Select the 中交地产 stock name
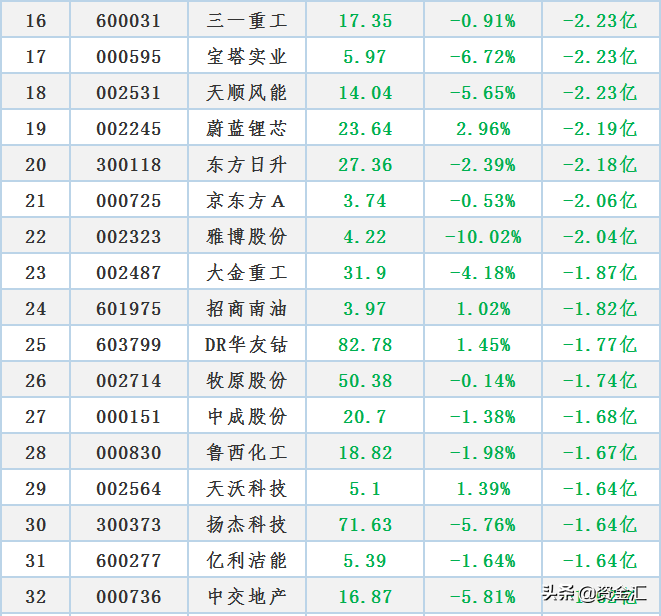The width and height of the screenshot is (661, 616). (247, 597)
